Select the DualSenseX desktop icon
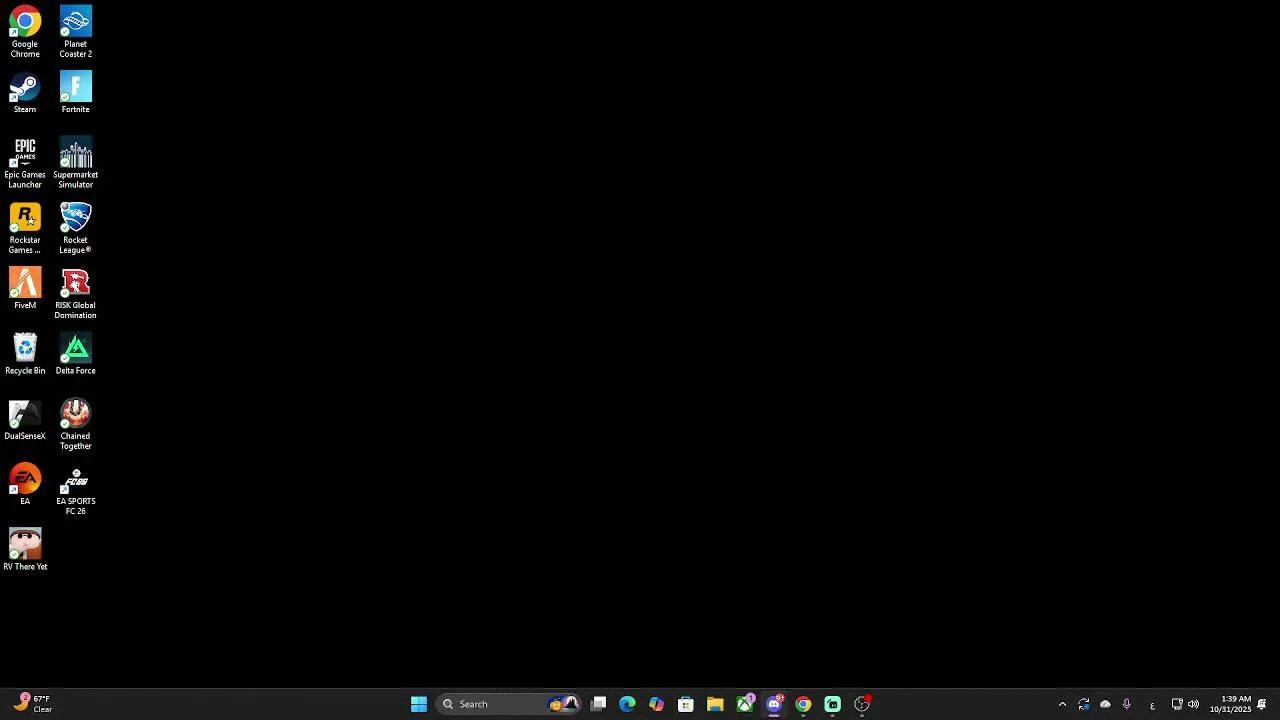The width and height of the screenshot is (1280, 720). 25,420
